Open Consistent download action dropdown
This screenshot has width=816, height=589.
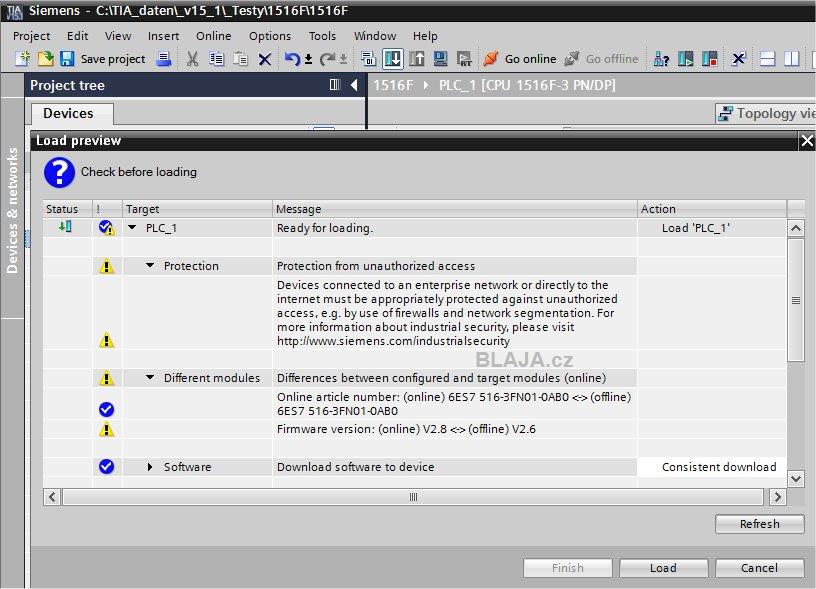pos(711,467)
